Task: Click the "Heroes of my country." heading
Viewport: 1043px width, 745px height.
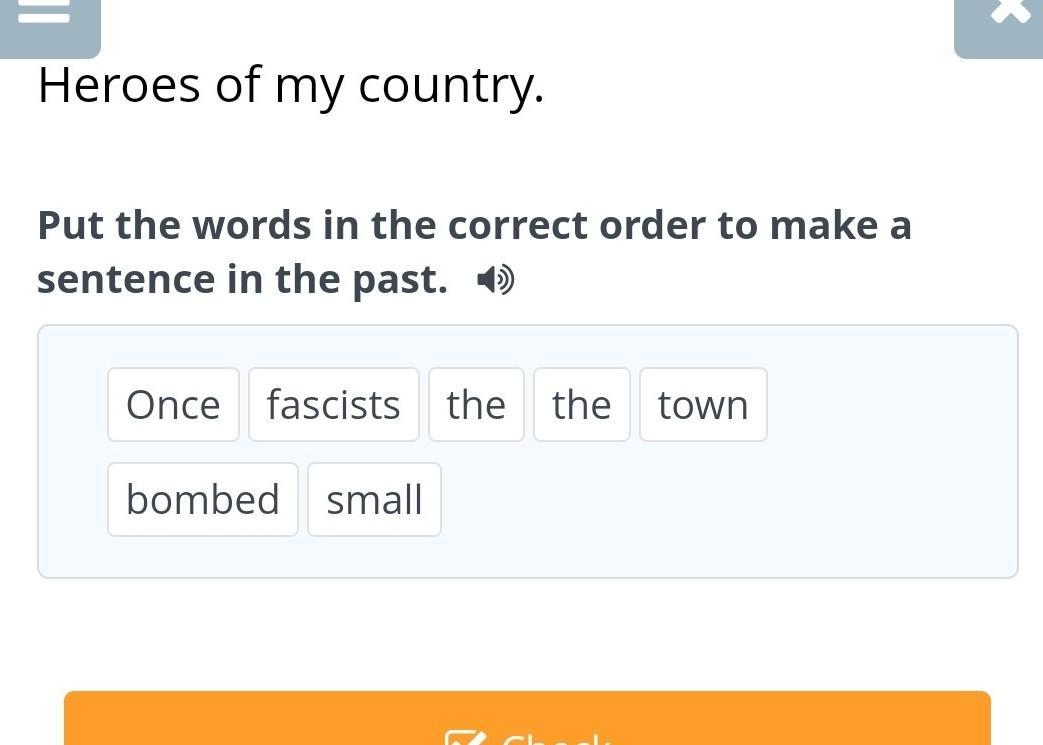Action: coord(291,85)
